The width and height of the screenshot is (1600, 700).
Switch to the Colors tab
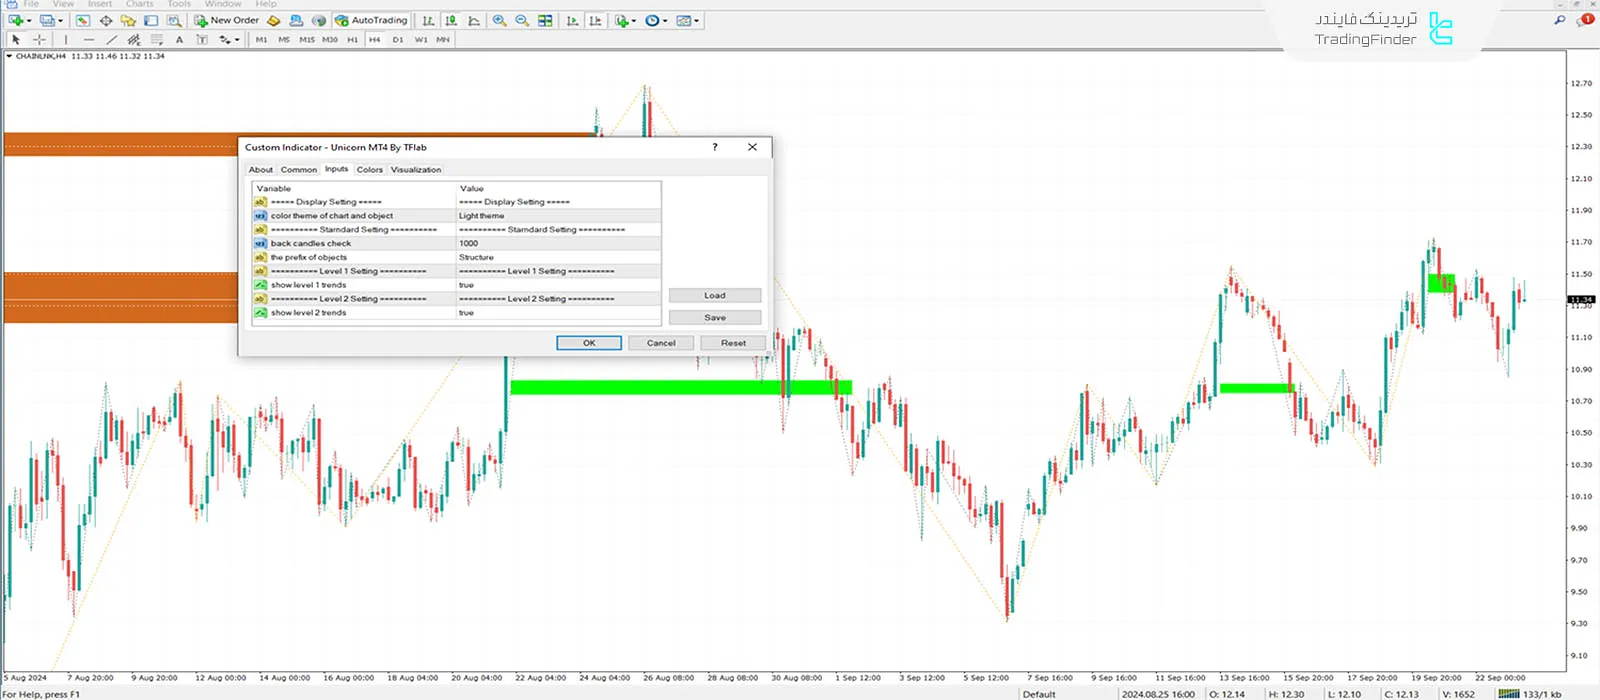click(369, 170)
